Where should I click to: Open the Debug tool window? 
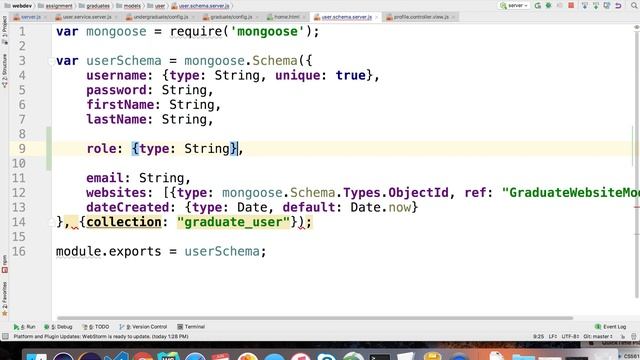[58, 327]
